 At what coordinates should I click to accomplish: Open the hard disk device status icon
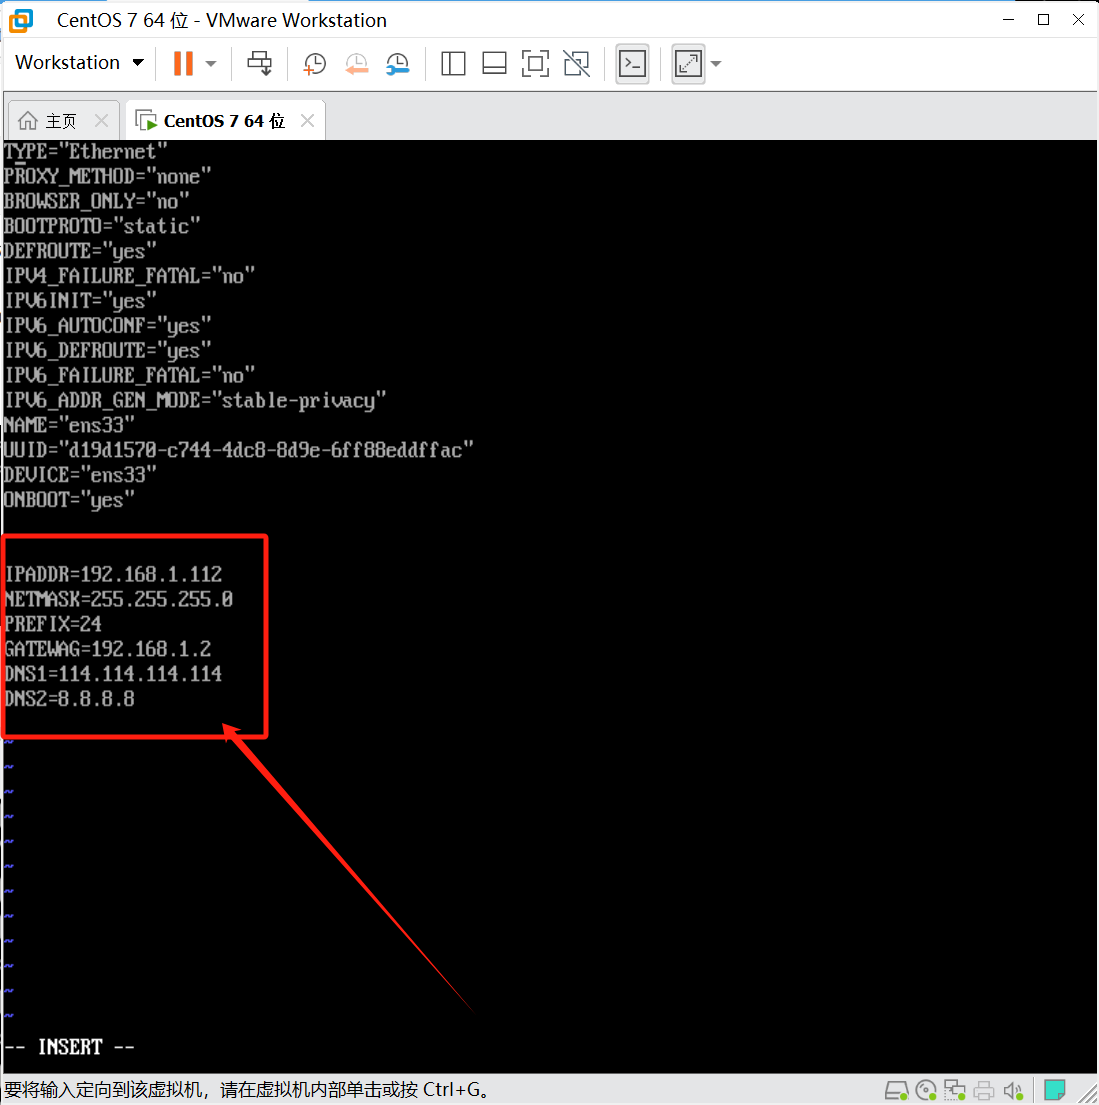tap(897, 1089)
